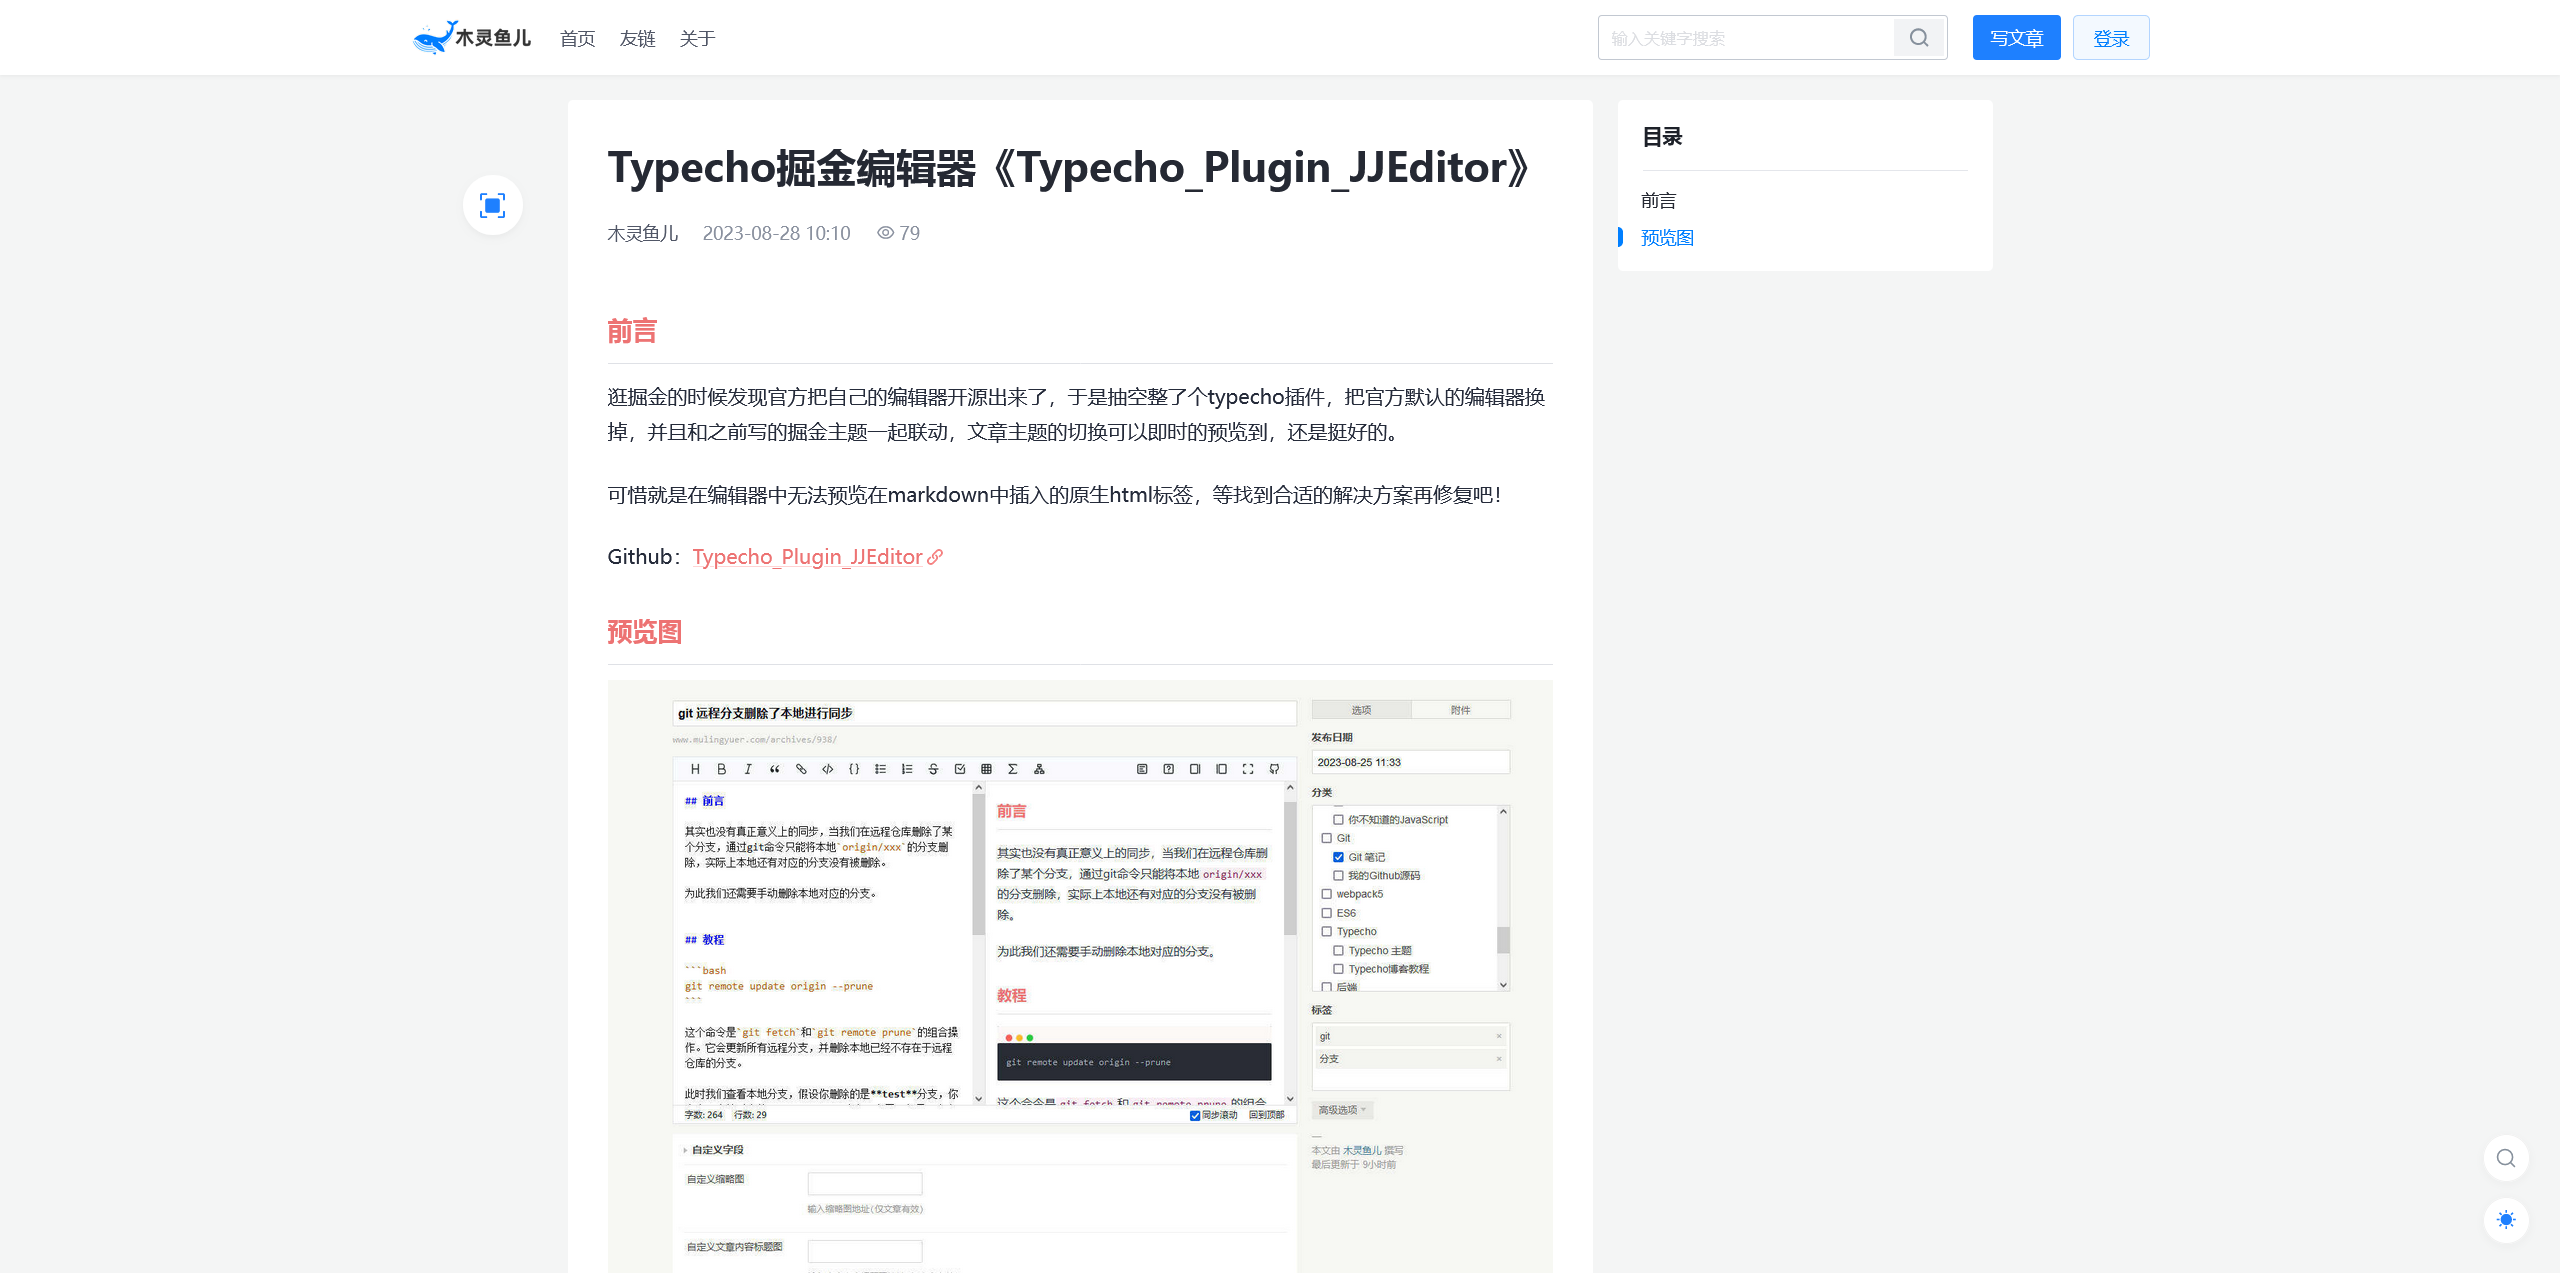Toggle light/dark theme with sun button
The width and height of the screenshot is (2560, 1273).
coord(2505,1220)
